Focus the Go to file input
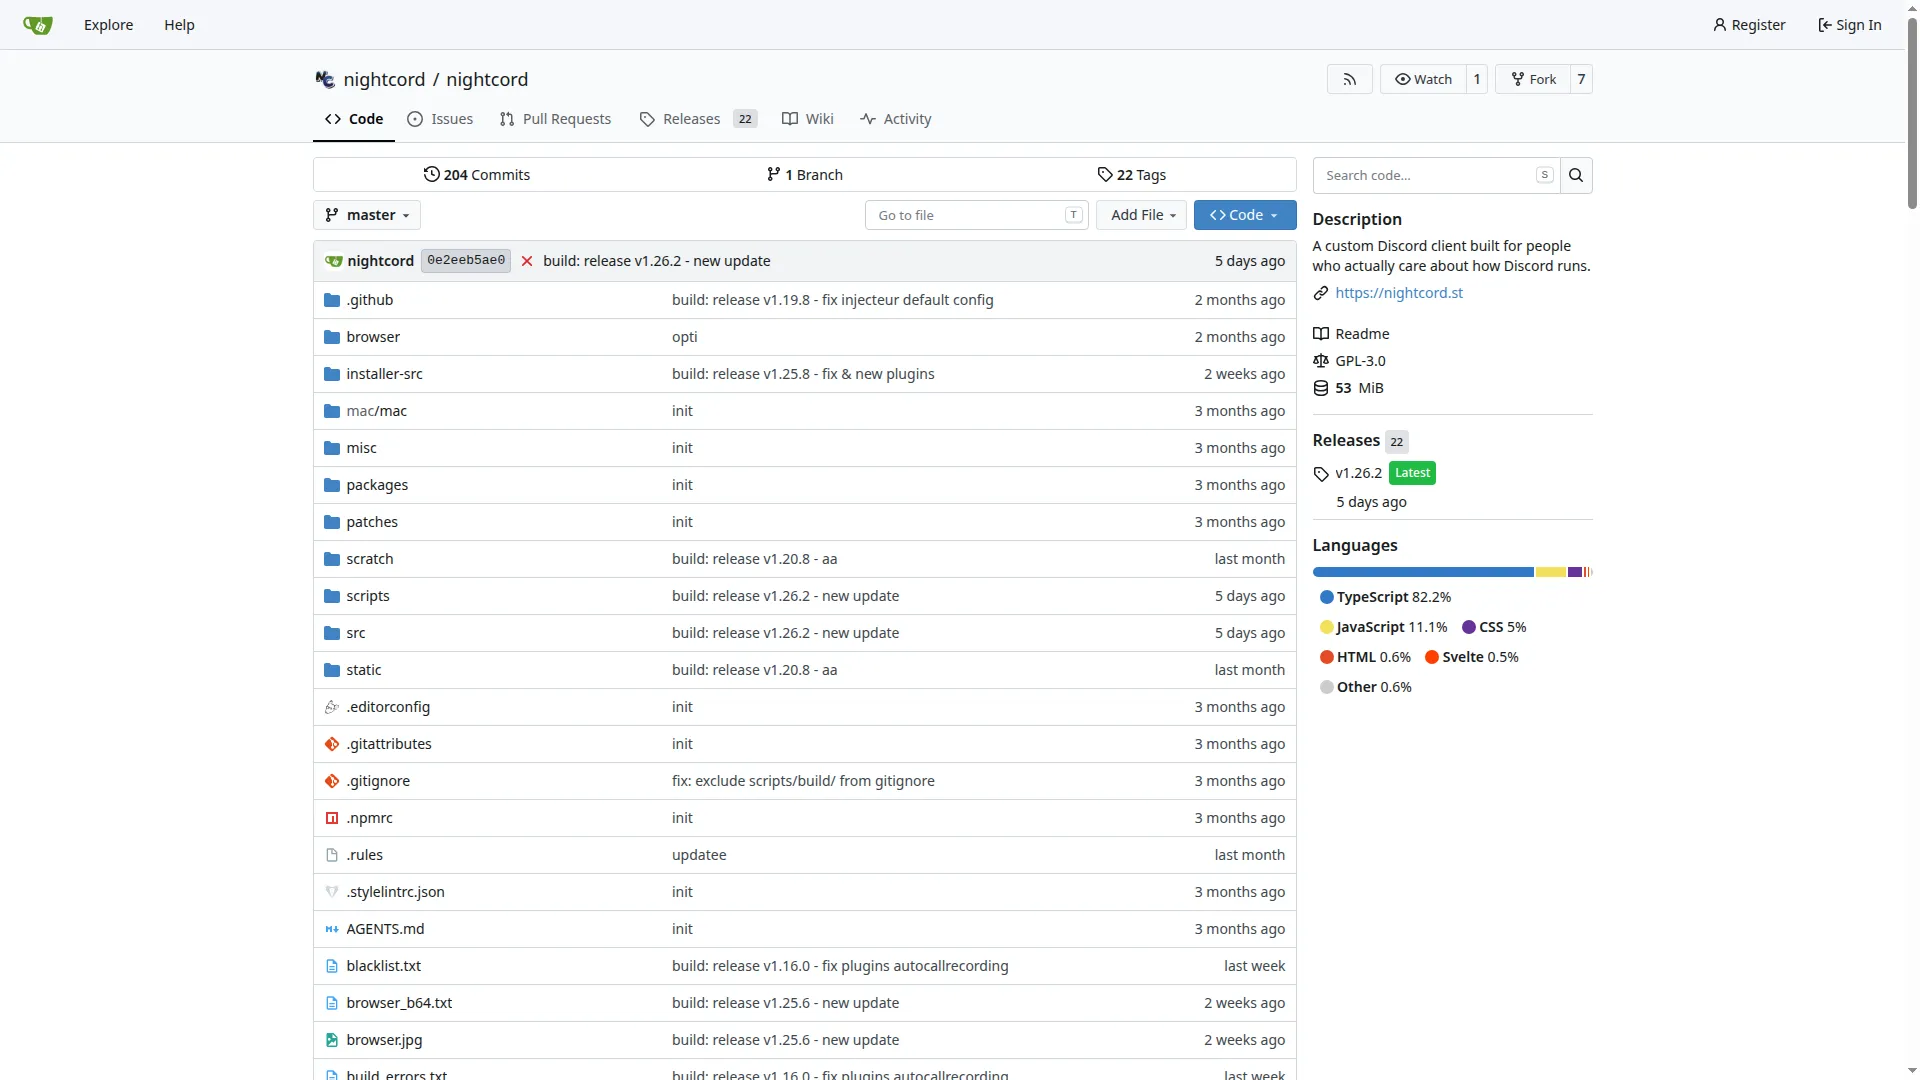Image resolution: width=1920 pixels, height=1080 pixels. (976, 215)
